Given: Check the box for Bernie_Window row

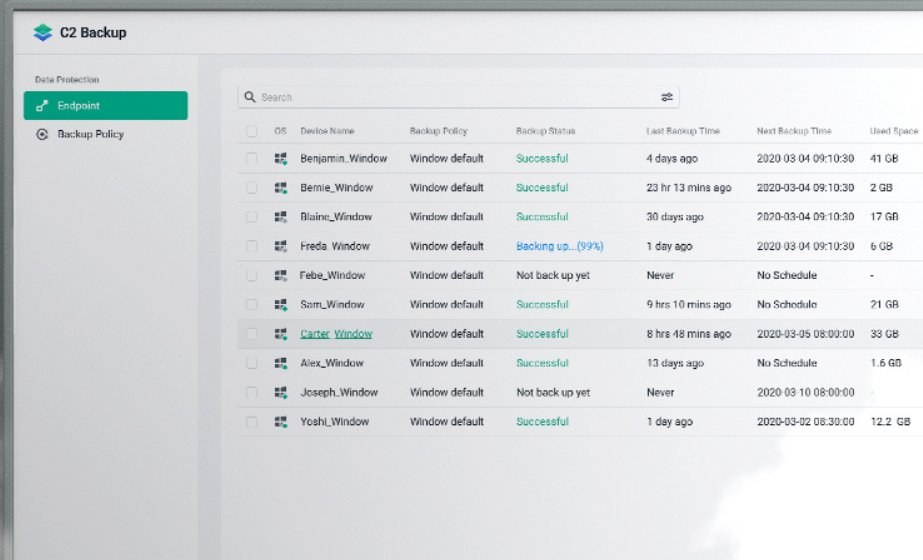Looking at the screenshot, I should pyautogui.click(x=251, y=188).
